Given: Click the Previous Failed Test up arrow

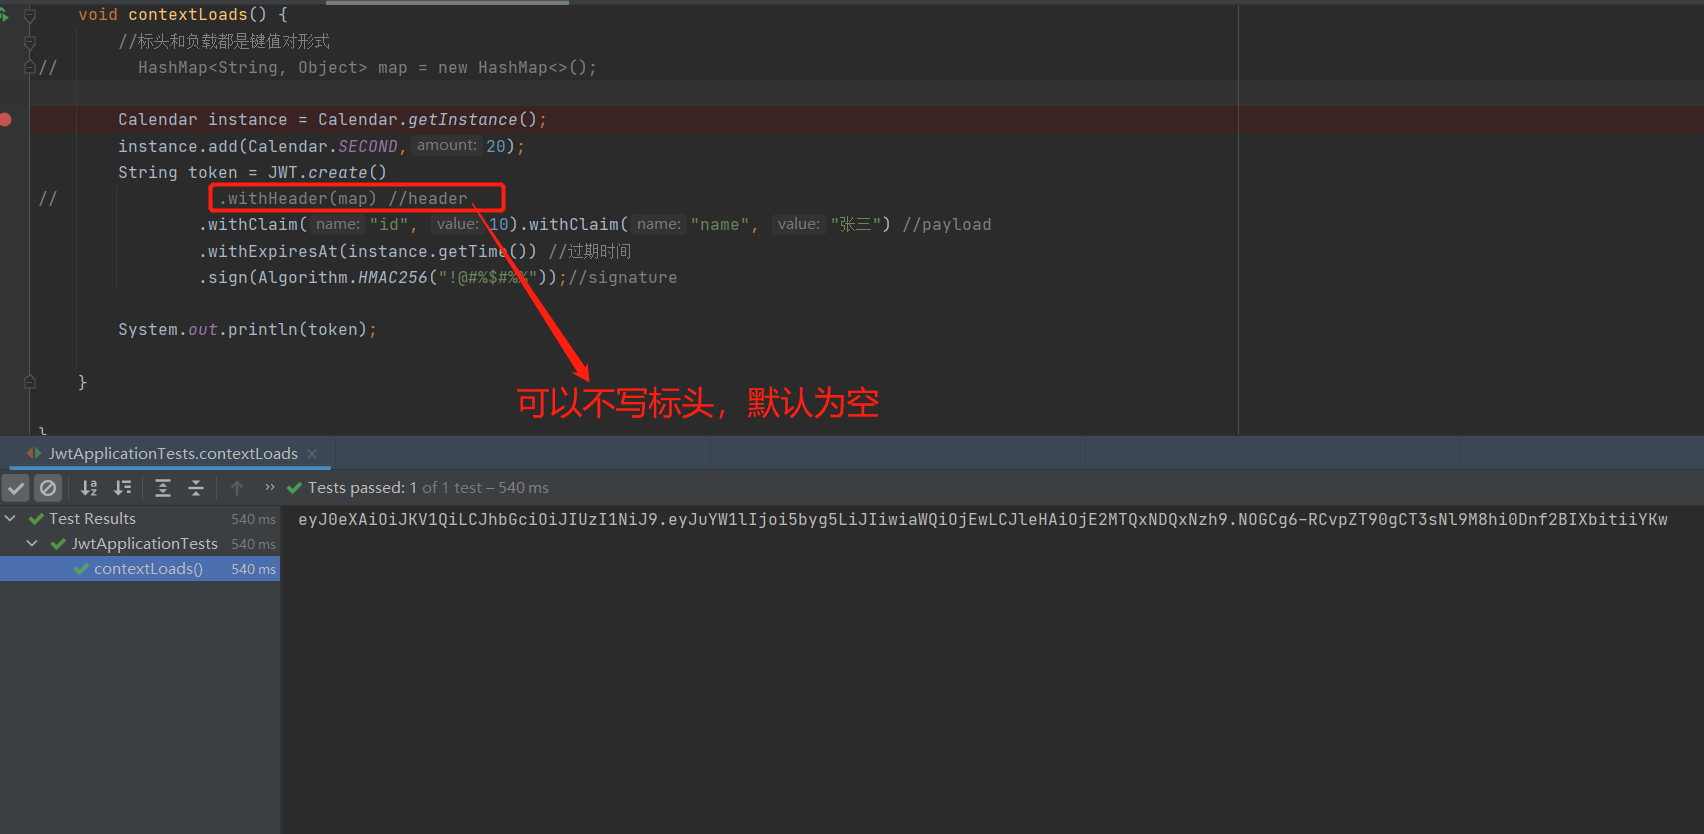Looking at the screenshot, I should point(237,488).
